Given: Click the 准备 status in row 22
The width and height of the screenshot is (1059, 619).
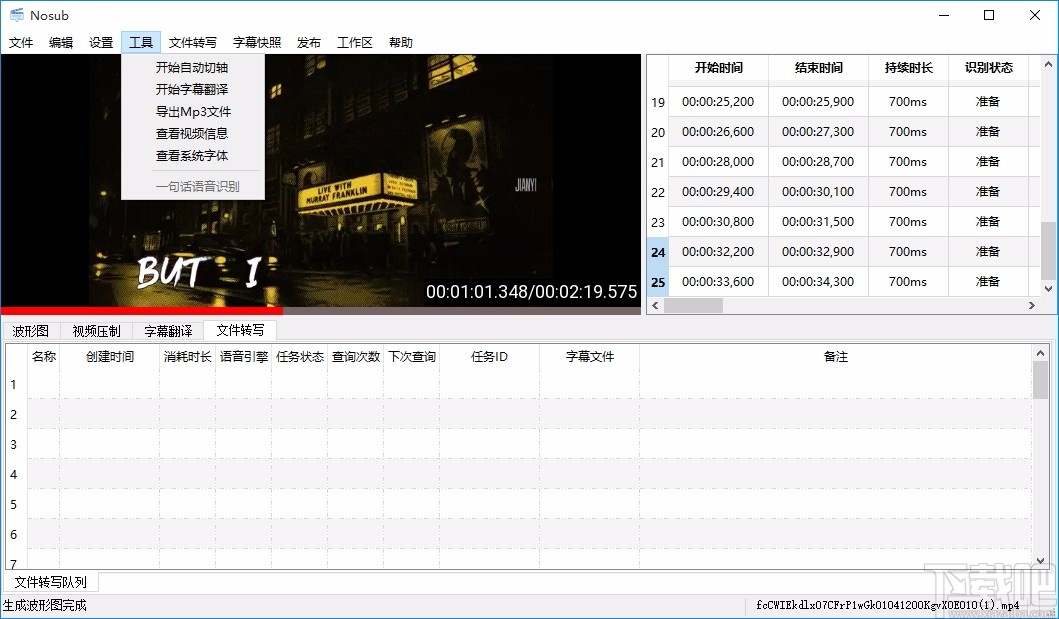Looking at the screenshot, I should 988,192.
